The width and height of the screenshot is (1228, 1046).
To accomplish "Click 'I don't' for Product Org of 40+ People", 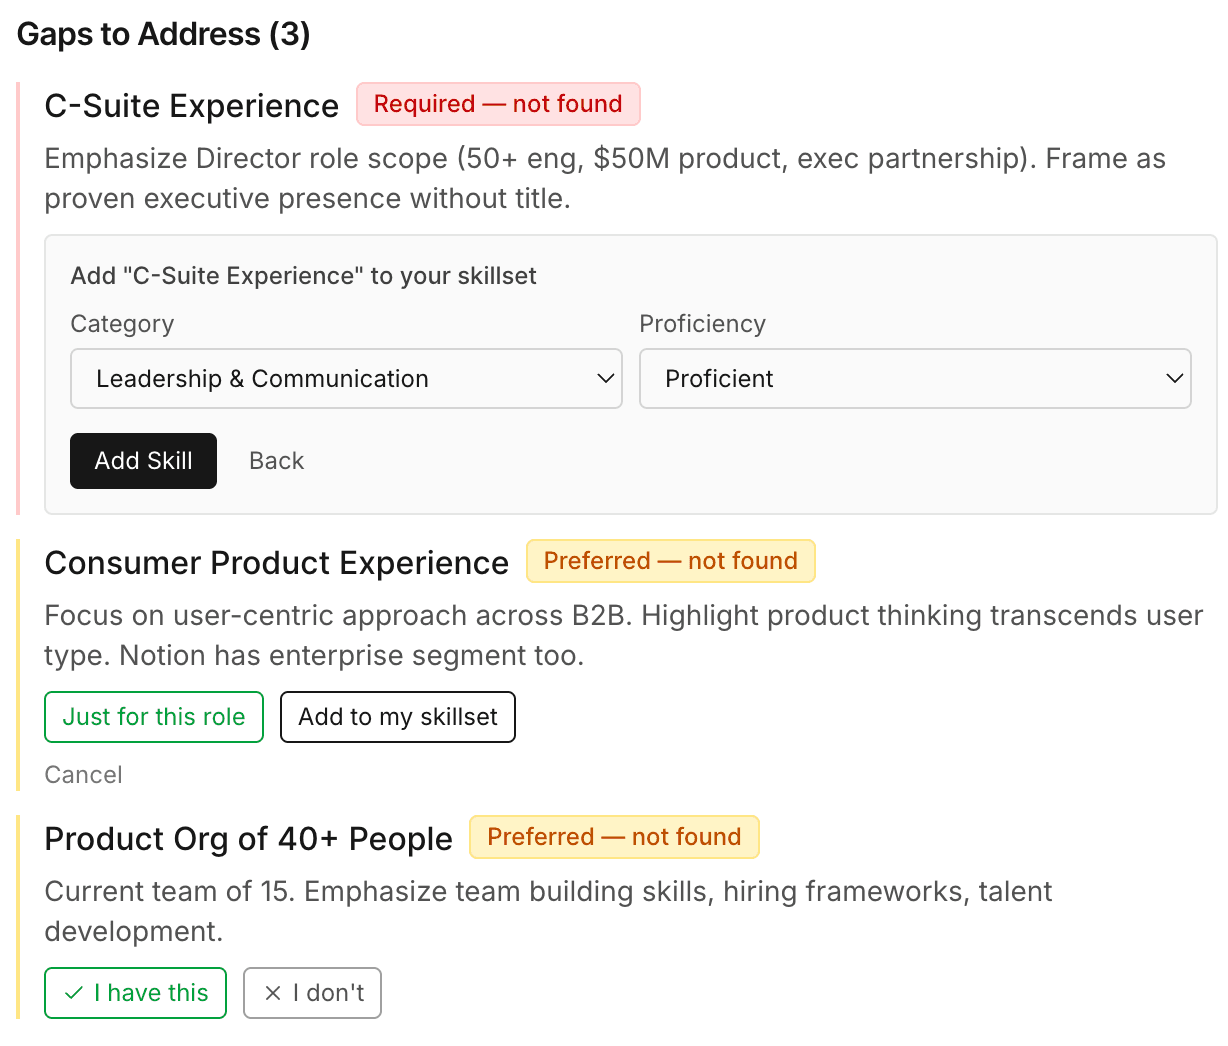I will [312, 993].
